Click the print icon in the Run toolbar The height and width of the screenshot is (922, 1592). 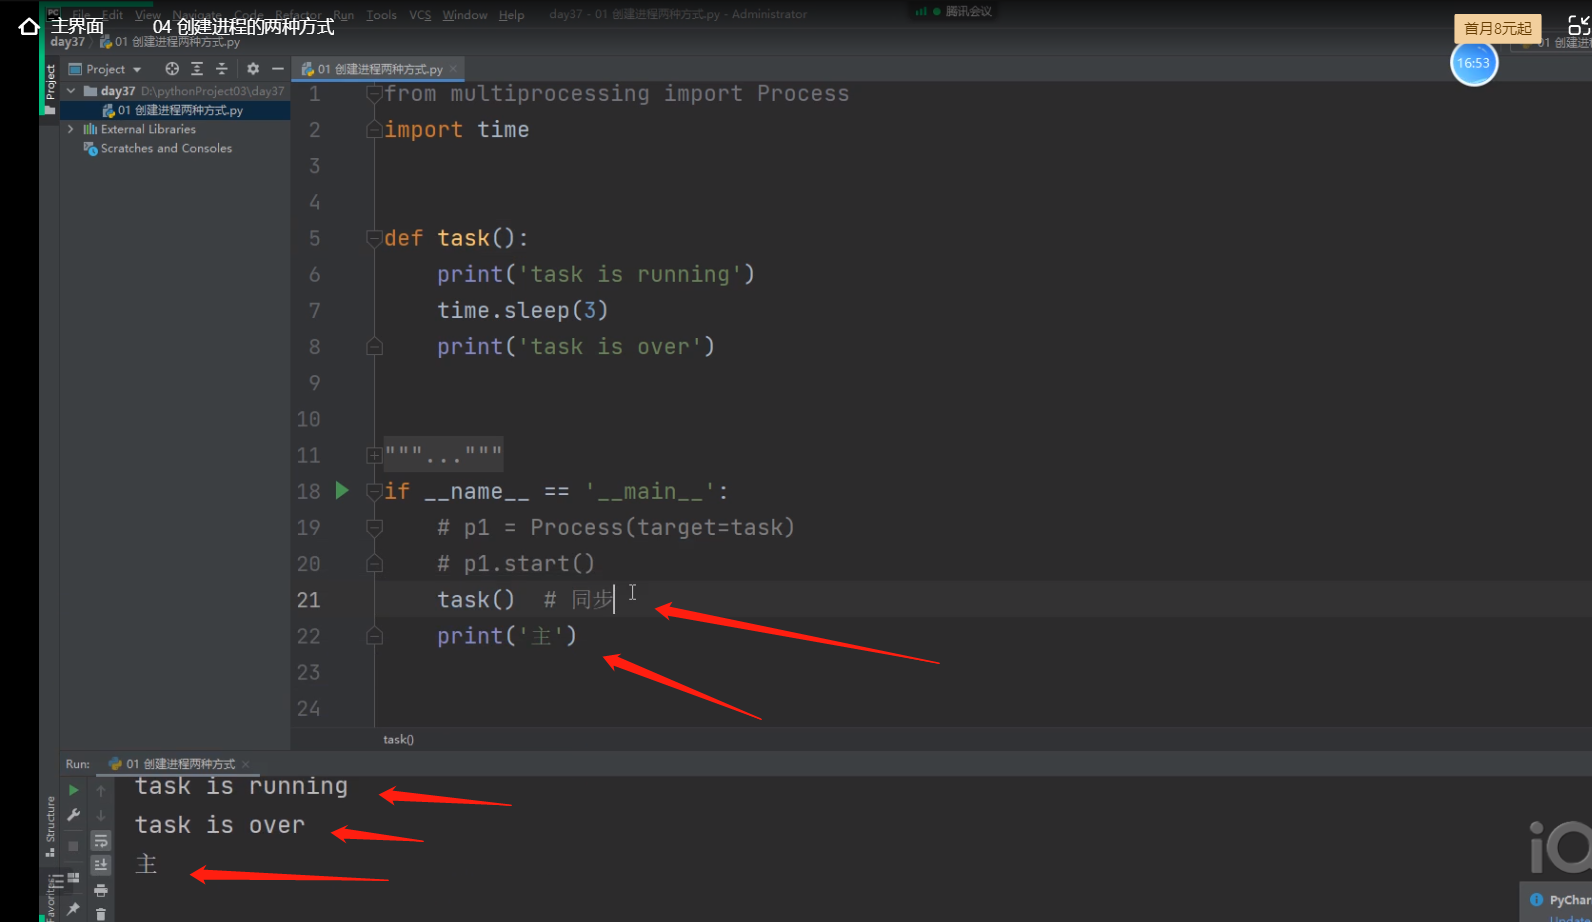[x=101, y=890]
